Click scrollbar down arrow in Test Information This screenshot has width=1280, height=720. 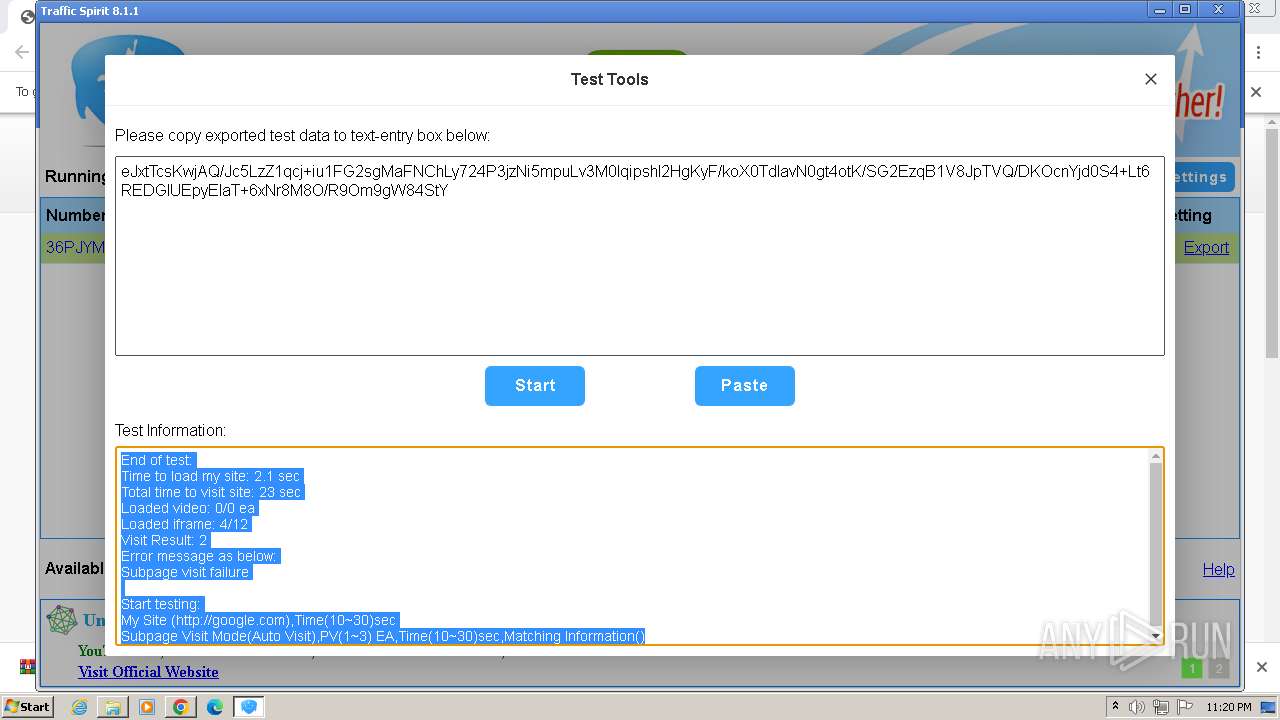pyautogui.click(x=1156, y=636)
